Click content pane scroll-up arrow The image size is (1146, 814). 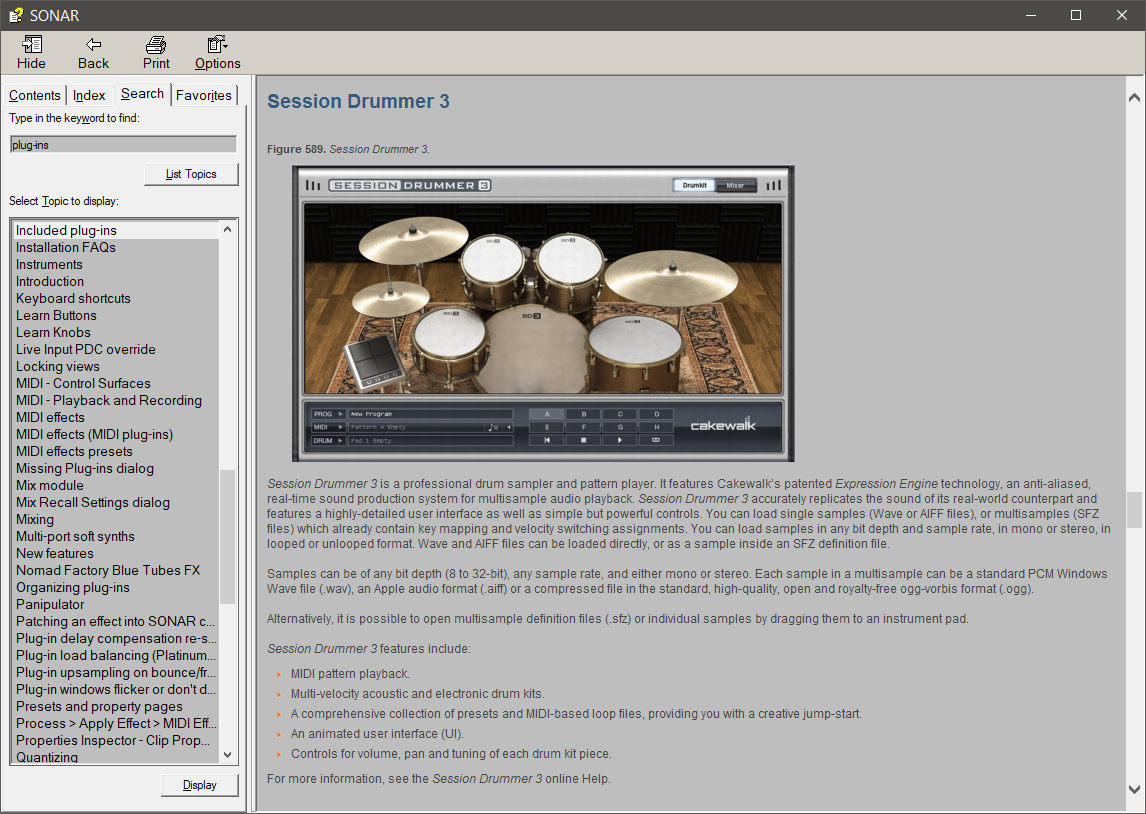pos(1134,97)
